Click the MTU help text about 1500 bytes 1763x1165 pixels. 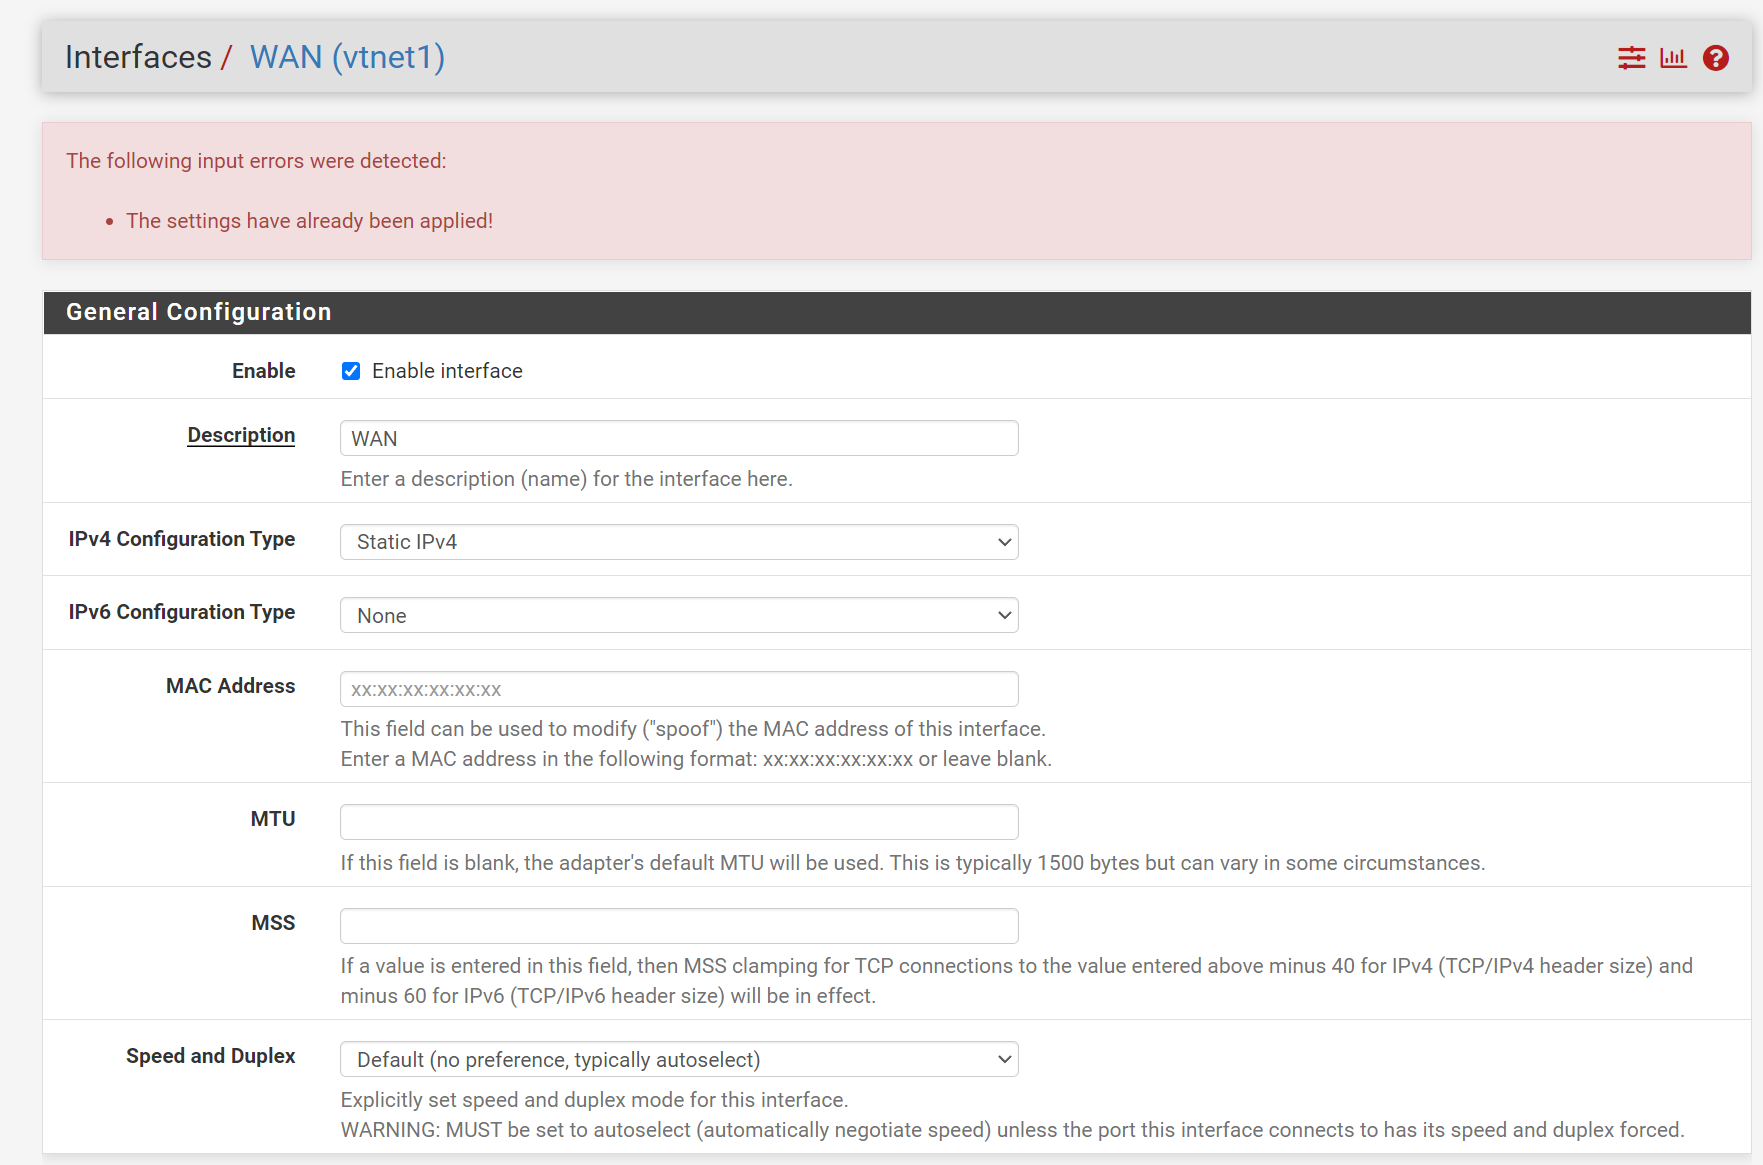click(912, 863)
